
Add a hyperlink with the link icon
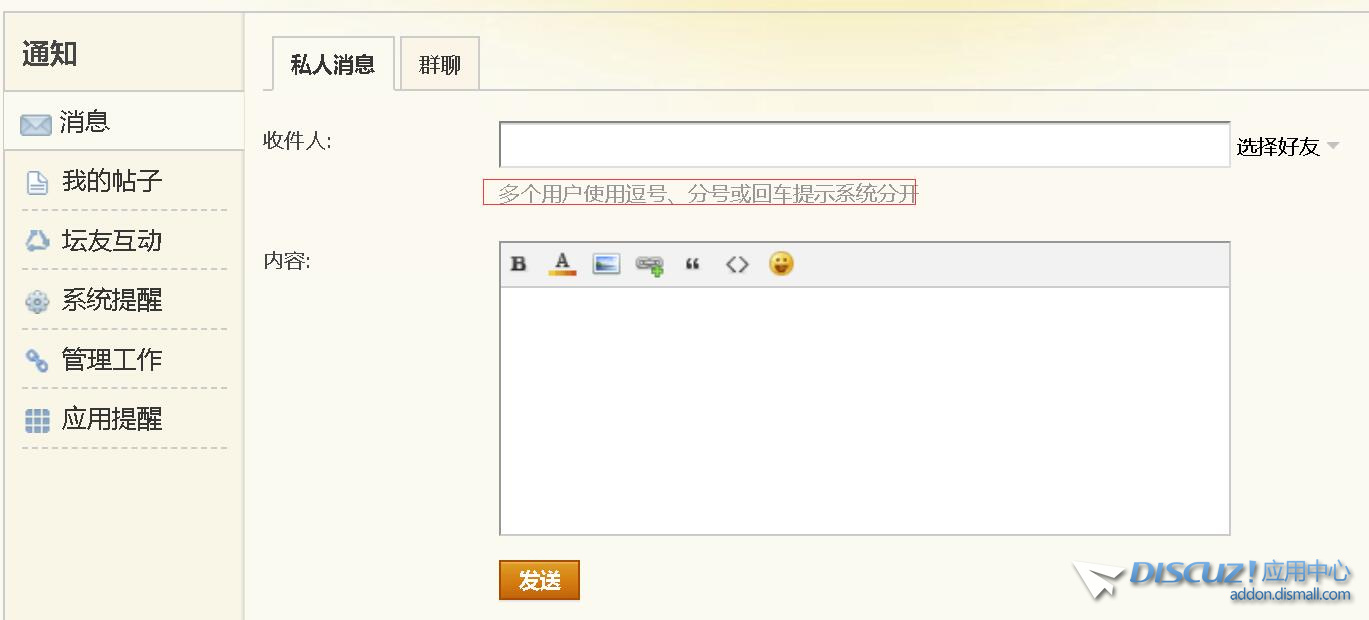[650, 265]
